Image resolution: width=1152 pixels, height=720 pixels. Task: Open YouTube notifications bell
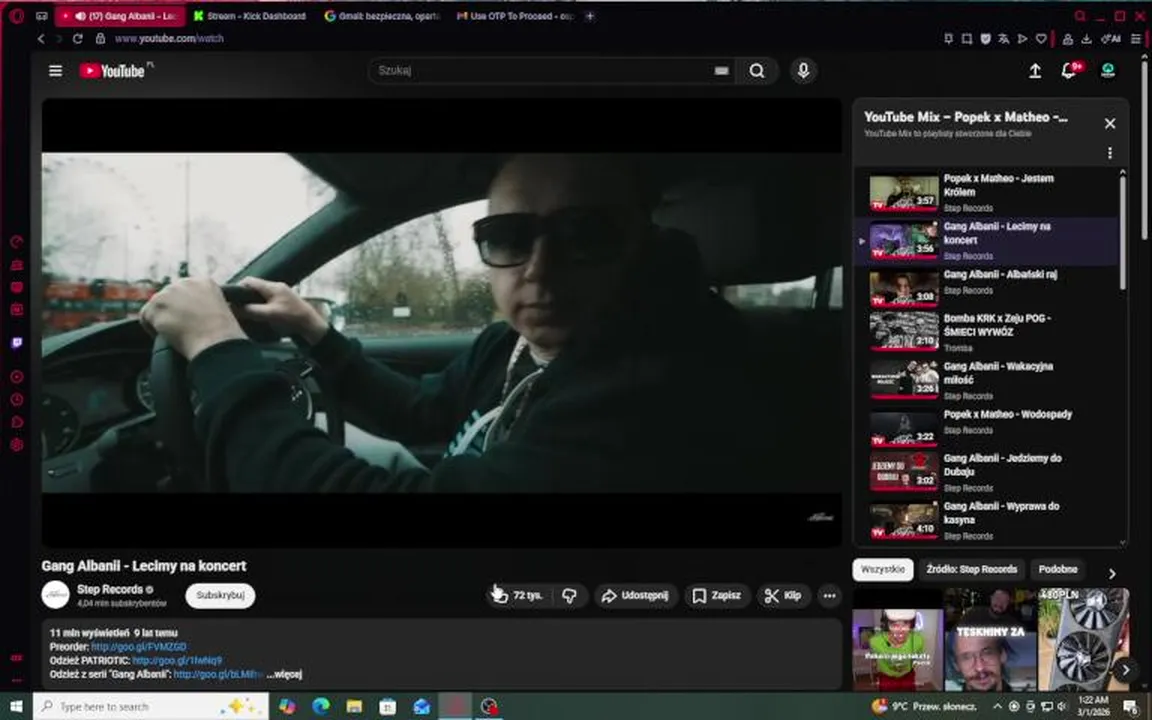click(x=1069, y=71)
